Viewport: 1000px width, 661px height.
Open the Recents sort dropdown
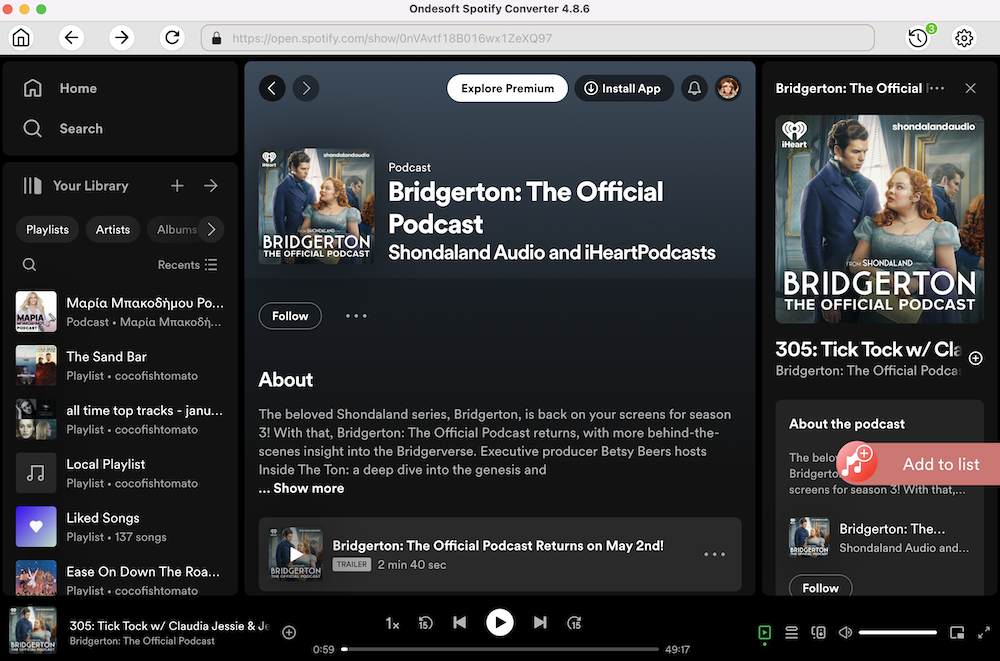[188, 264]
